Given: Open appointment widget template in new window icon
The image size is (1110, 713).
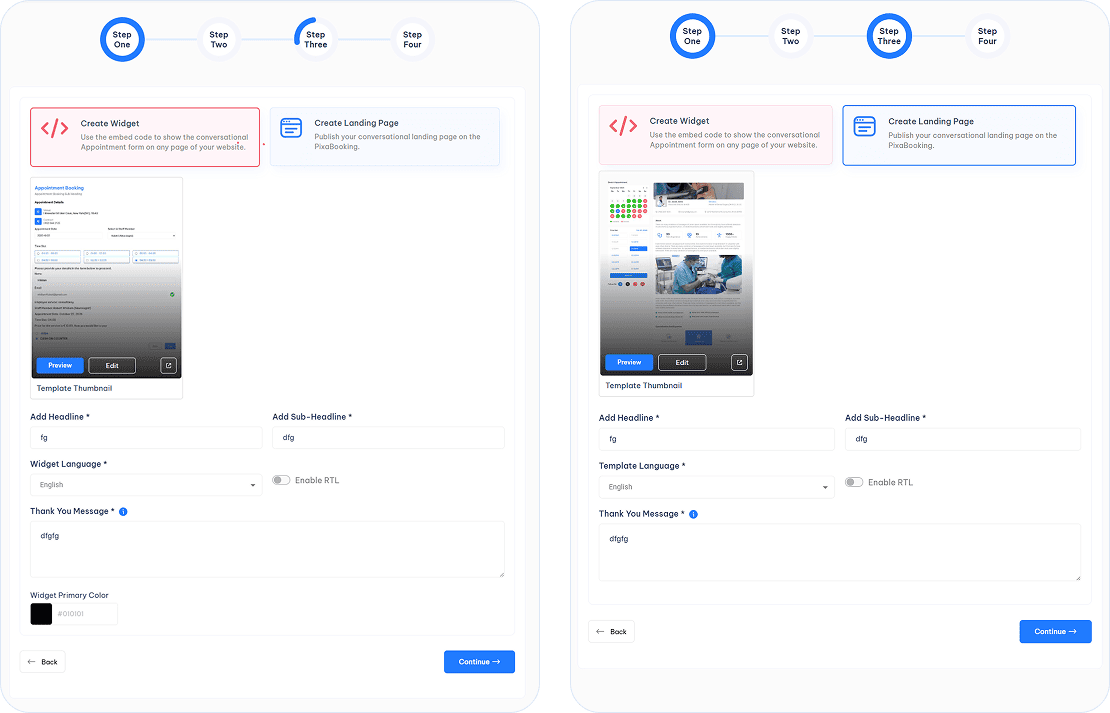Looking at the screenshot, I should 168,365.
